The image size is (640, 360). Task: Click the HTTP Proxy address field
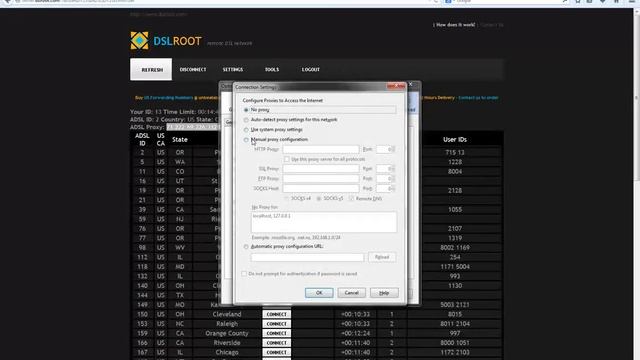click(321, 149)
